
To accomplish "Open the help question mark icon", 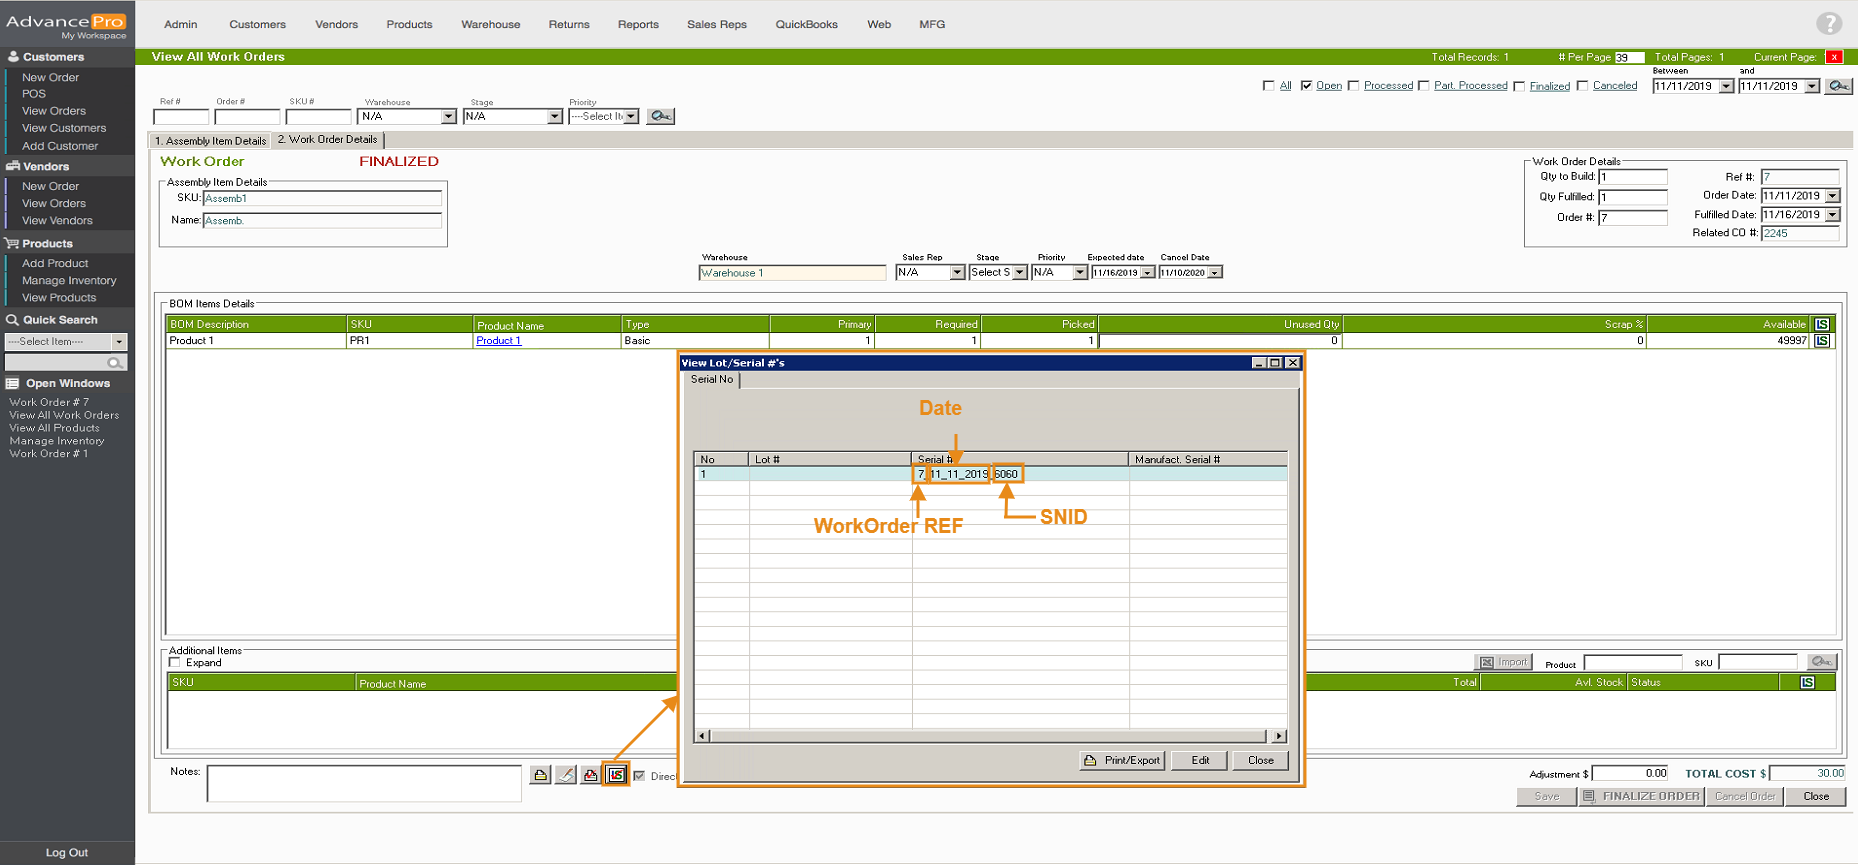I will [1829, 23].
